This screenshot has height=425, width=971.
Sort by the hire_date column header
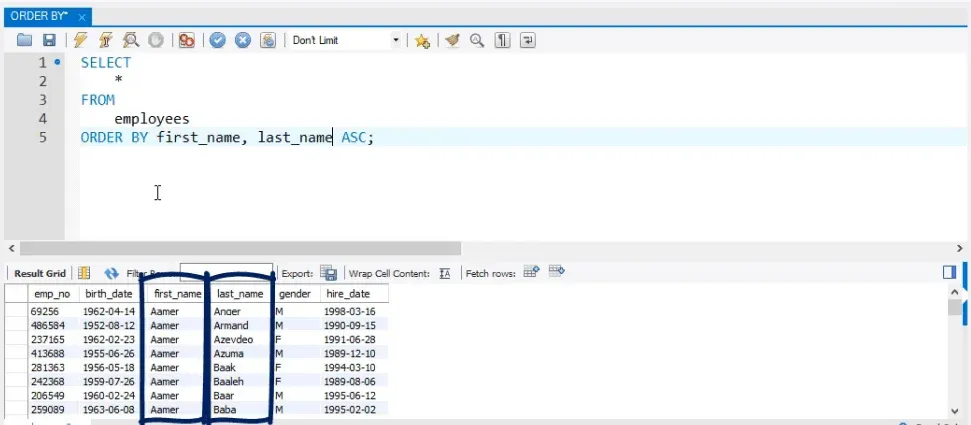click(x=347, y=294)
